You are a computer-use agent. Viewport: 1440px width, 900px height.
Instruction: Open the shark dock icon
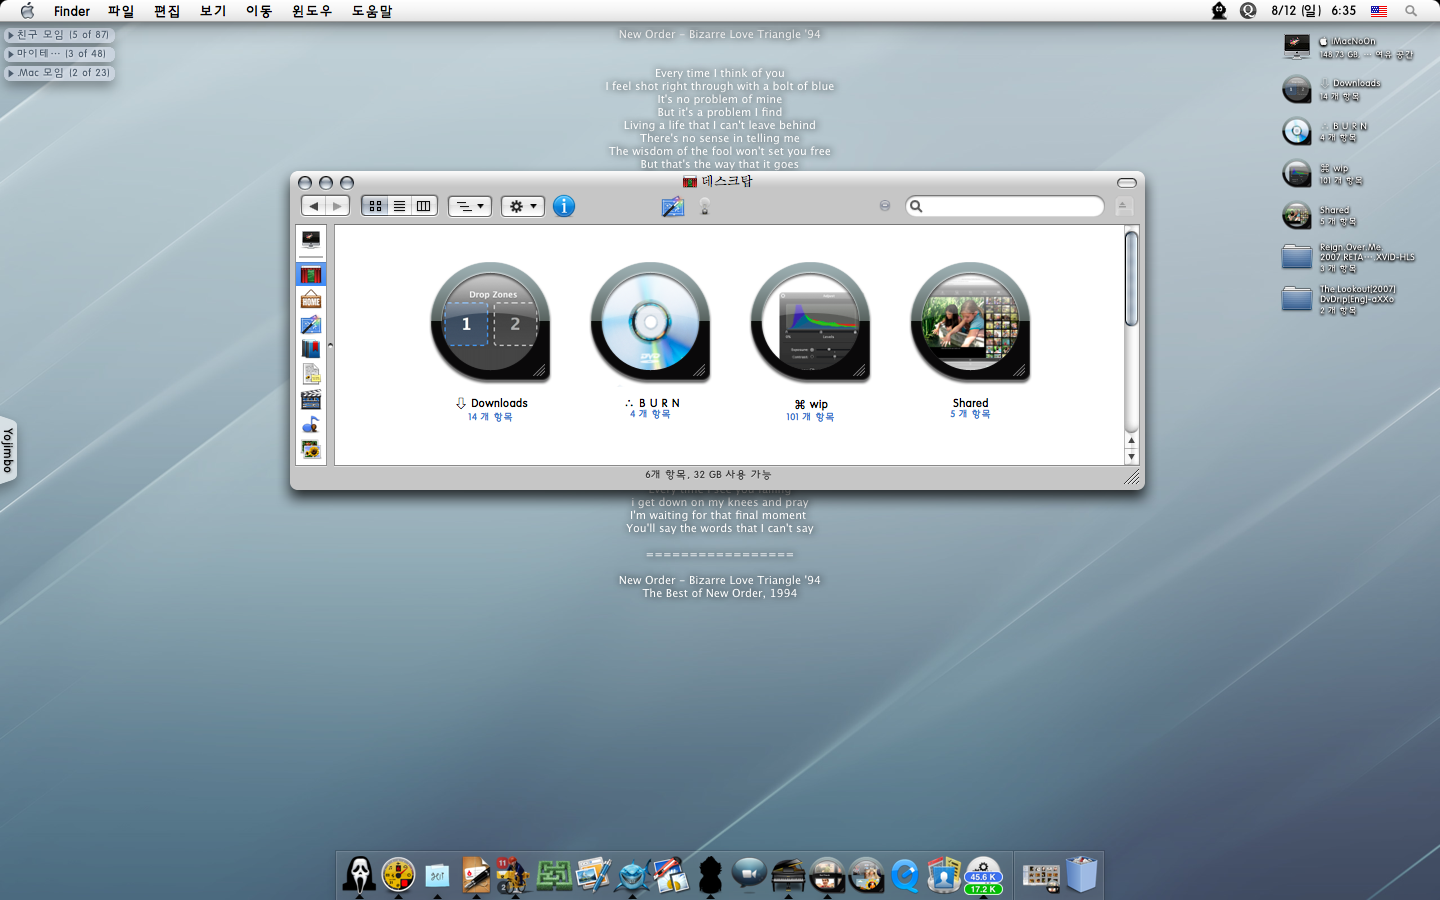coord(632,875)
